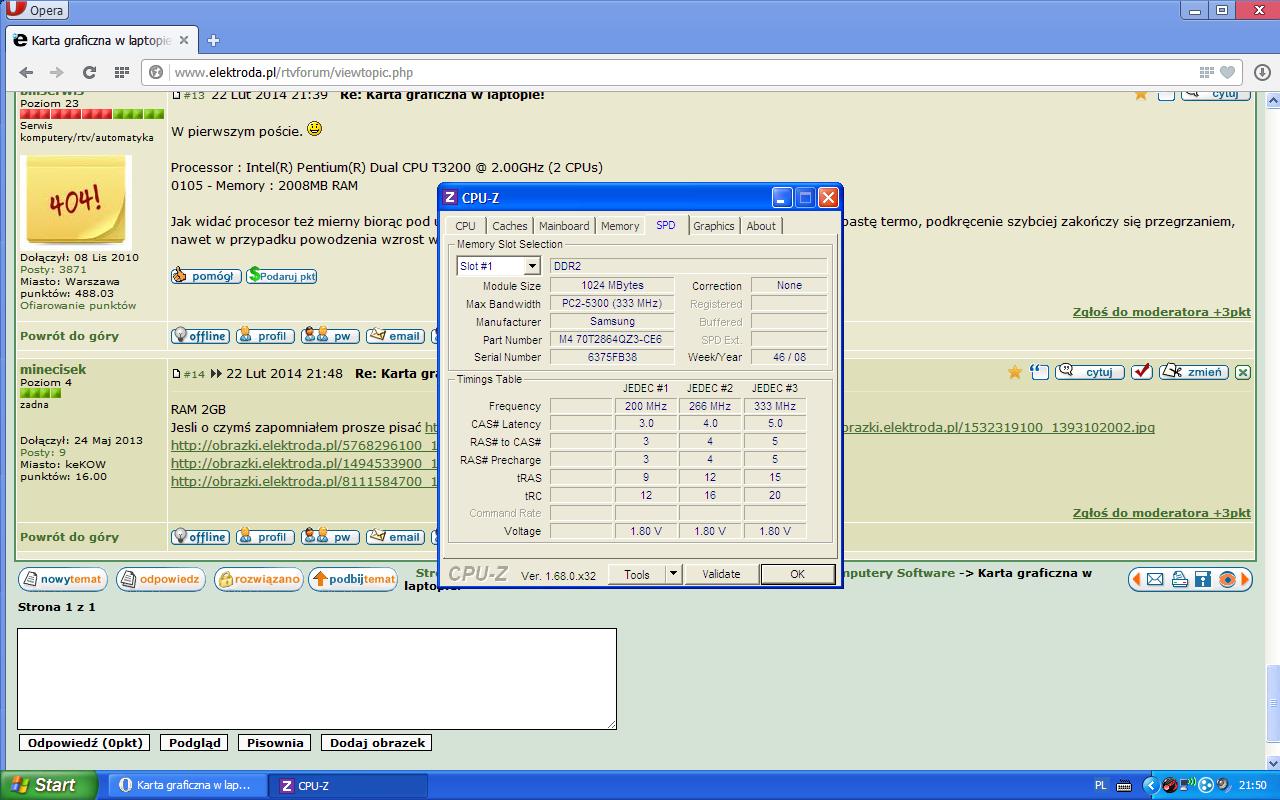Click the 'rozwiązano' solved button
Image resolution: width=1280 pixels, height=800 pixels.
click(x=258, y=579)
